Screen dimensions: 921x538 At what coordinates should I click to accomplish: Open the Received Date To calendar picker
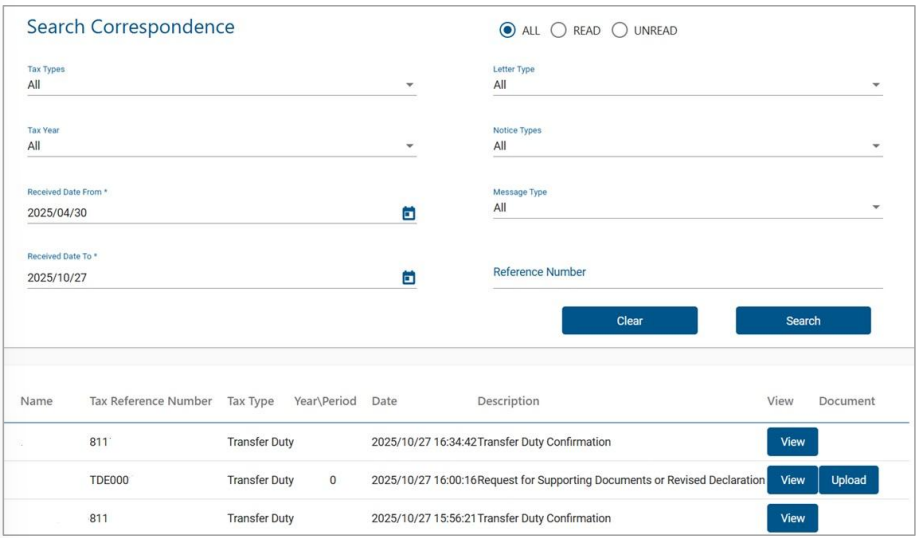[x=408, y=278]
